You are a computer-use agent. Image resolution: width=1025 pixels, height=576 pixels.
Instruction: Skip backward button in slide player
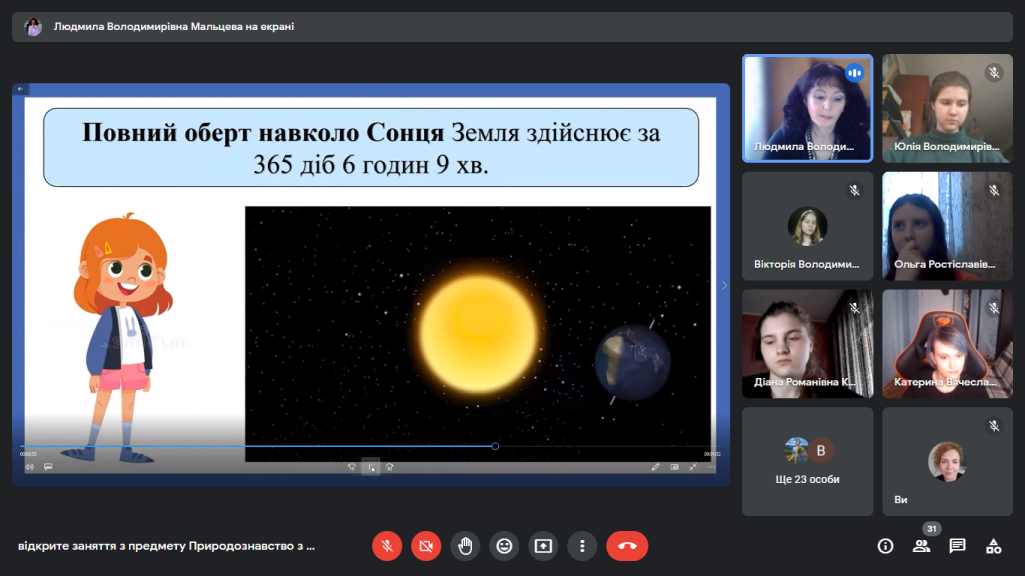click(x=352, y=467)
